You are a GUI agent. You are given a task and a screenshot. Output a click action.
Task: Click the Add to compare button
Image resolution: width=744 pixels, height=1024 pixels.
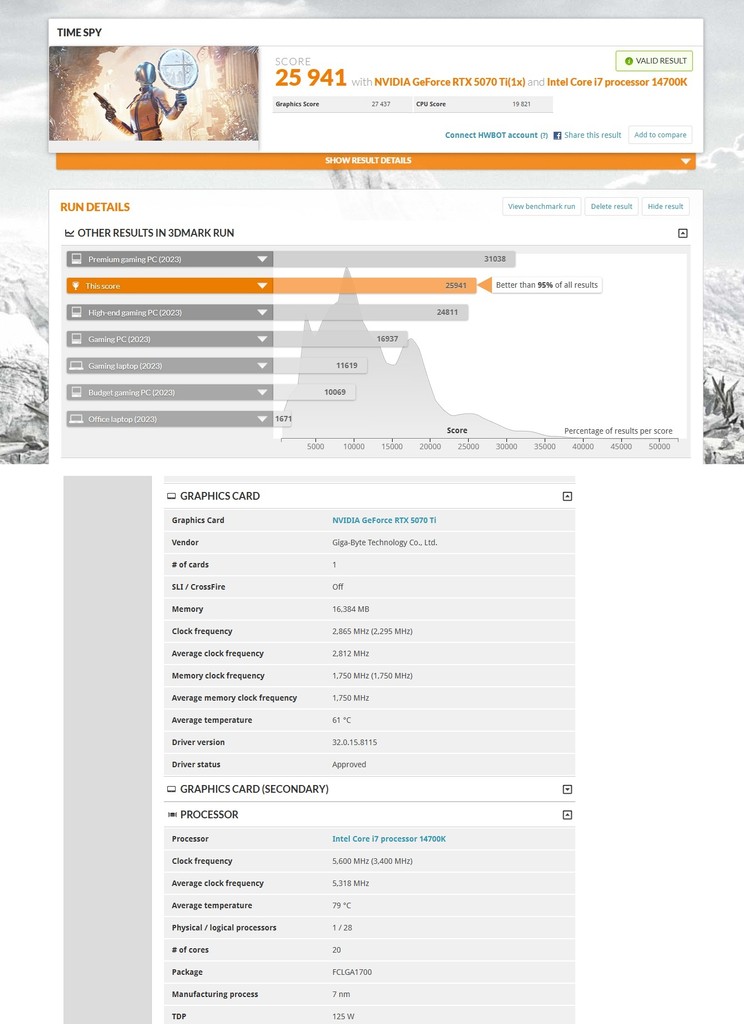(660, 135)
